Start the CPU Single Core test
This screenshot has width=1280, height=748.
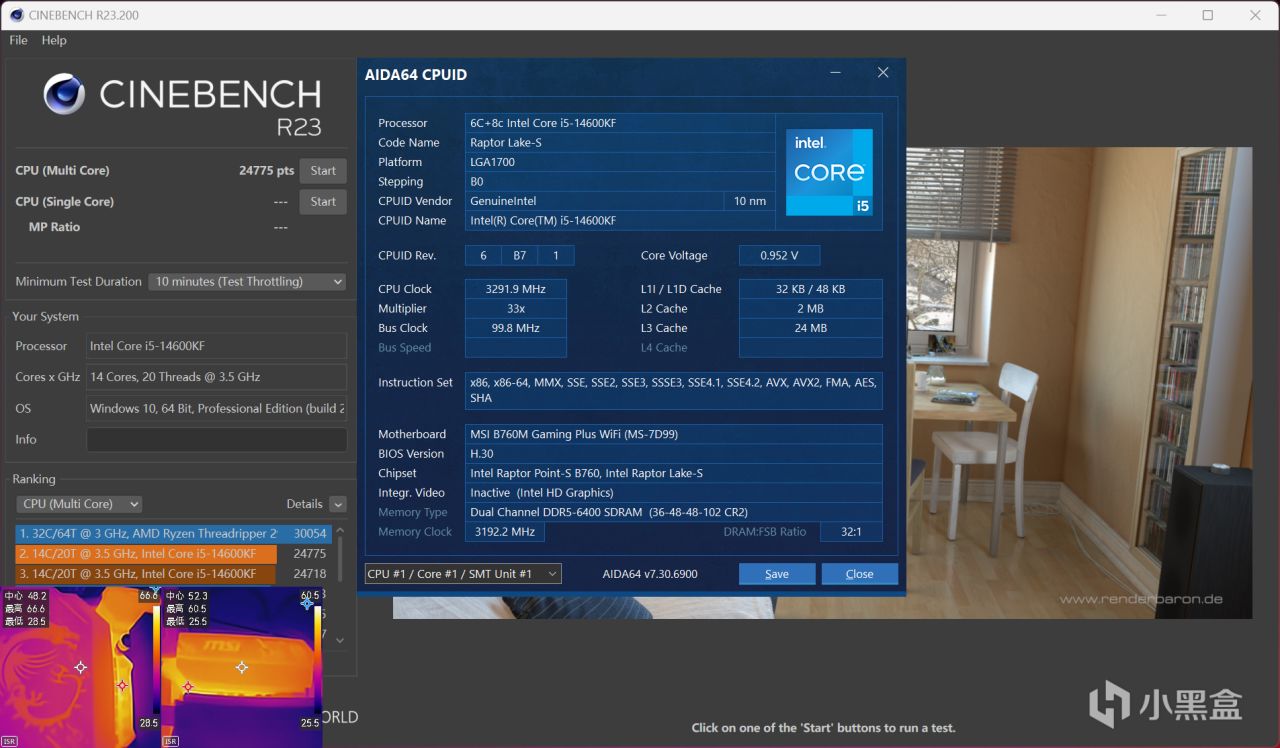click(x=323, y=202)
